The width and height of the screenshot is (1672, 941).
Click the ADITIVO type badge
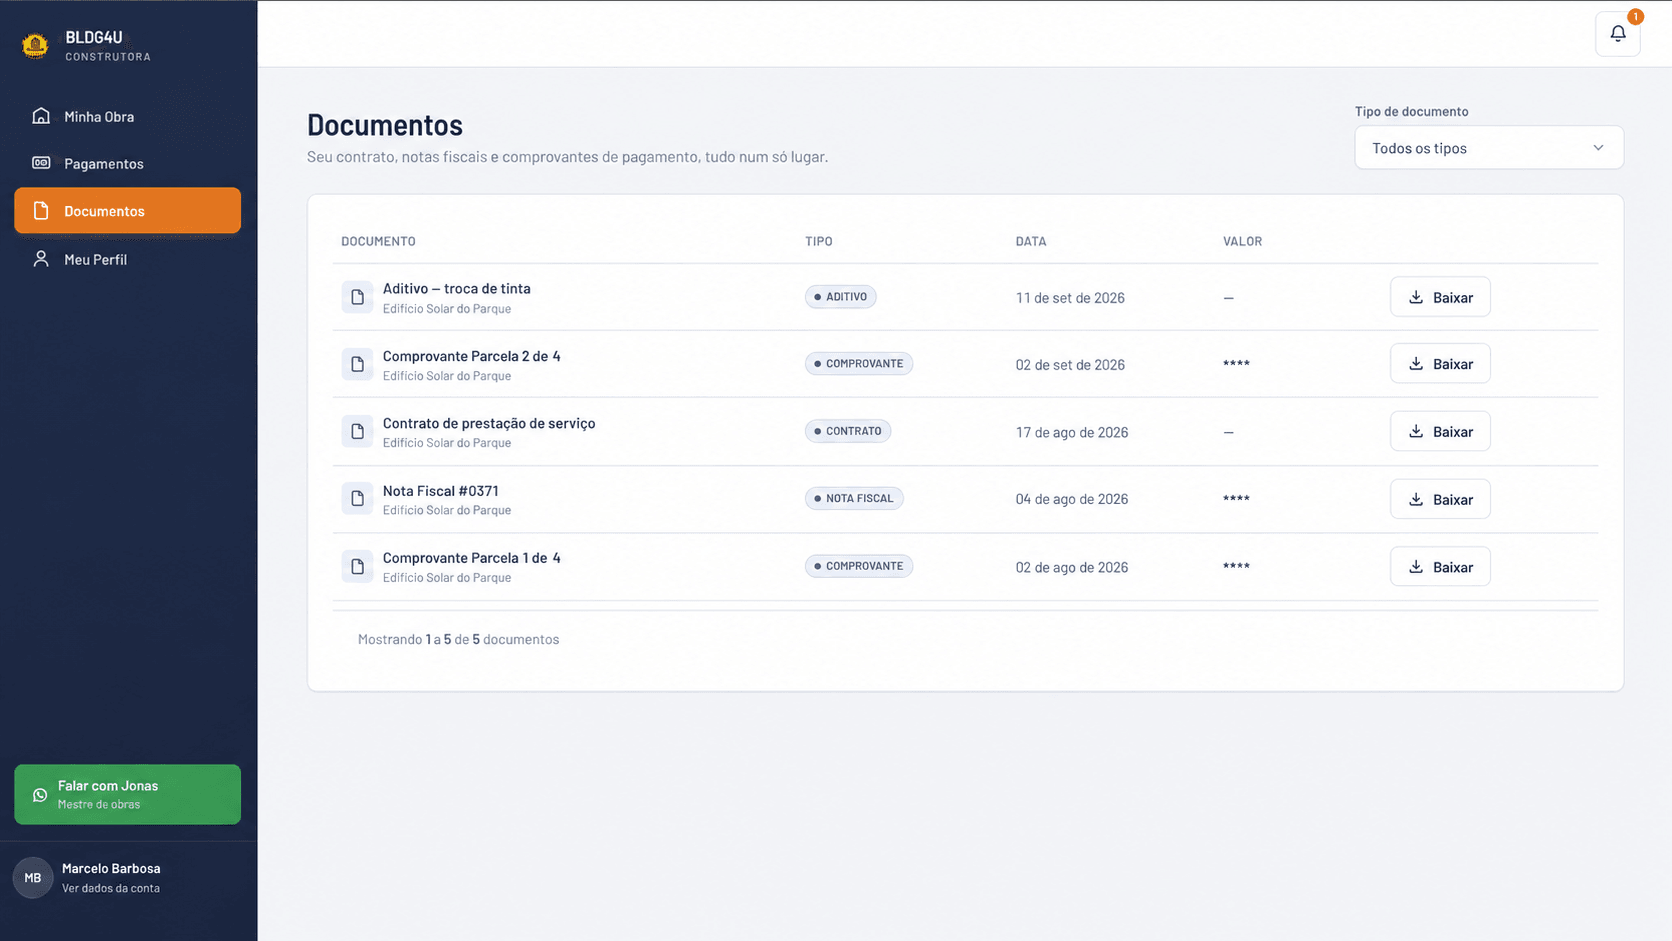841,297
